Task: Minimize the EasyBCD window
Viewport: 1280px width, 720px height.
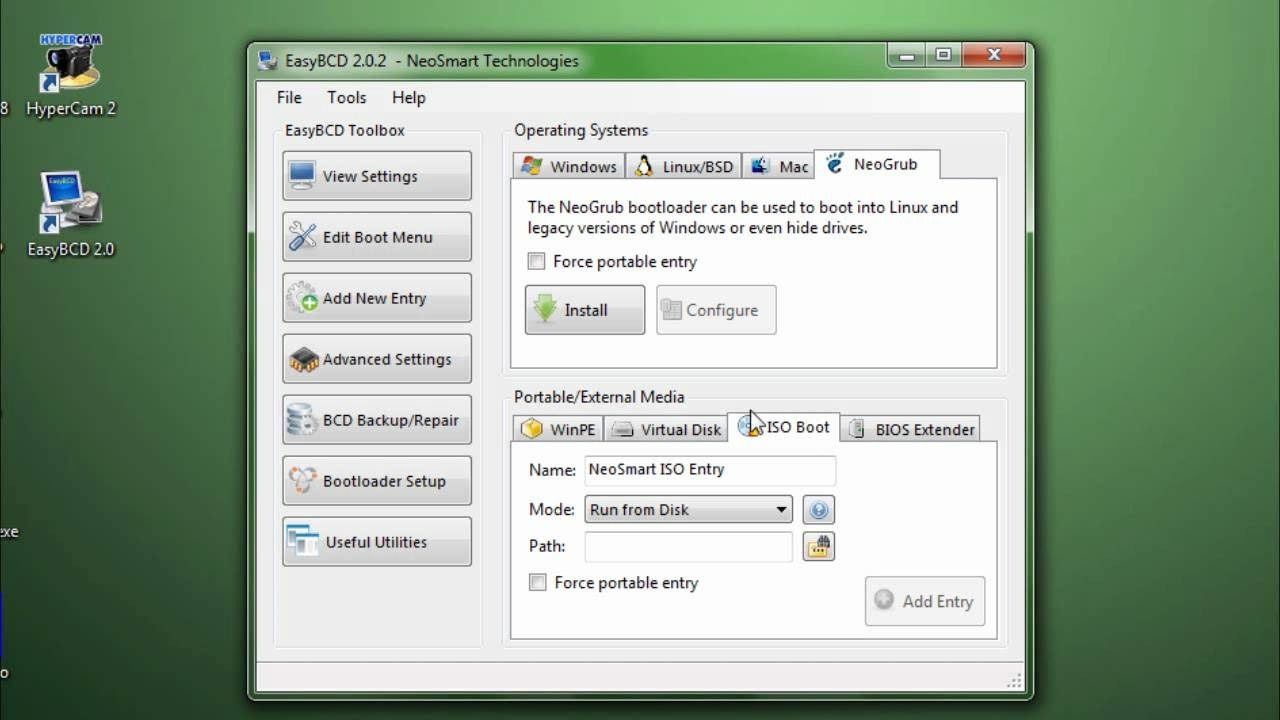Action: point(907,55)
